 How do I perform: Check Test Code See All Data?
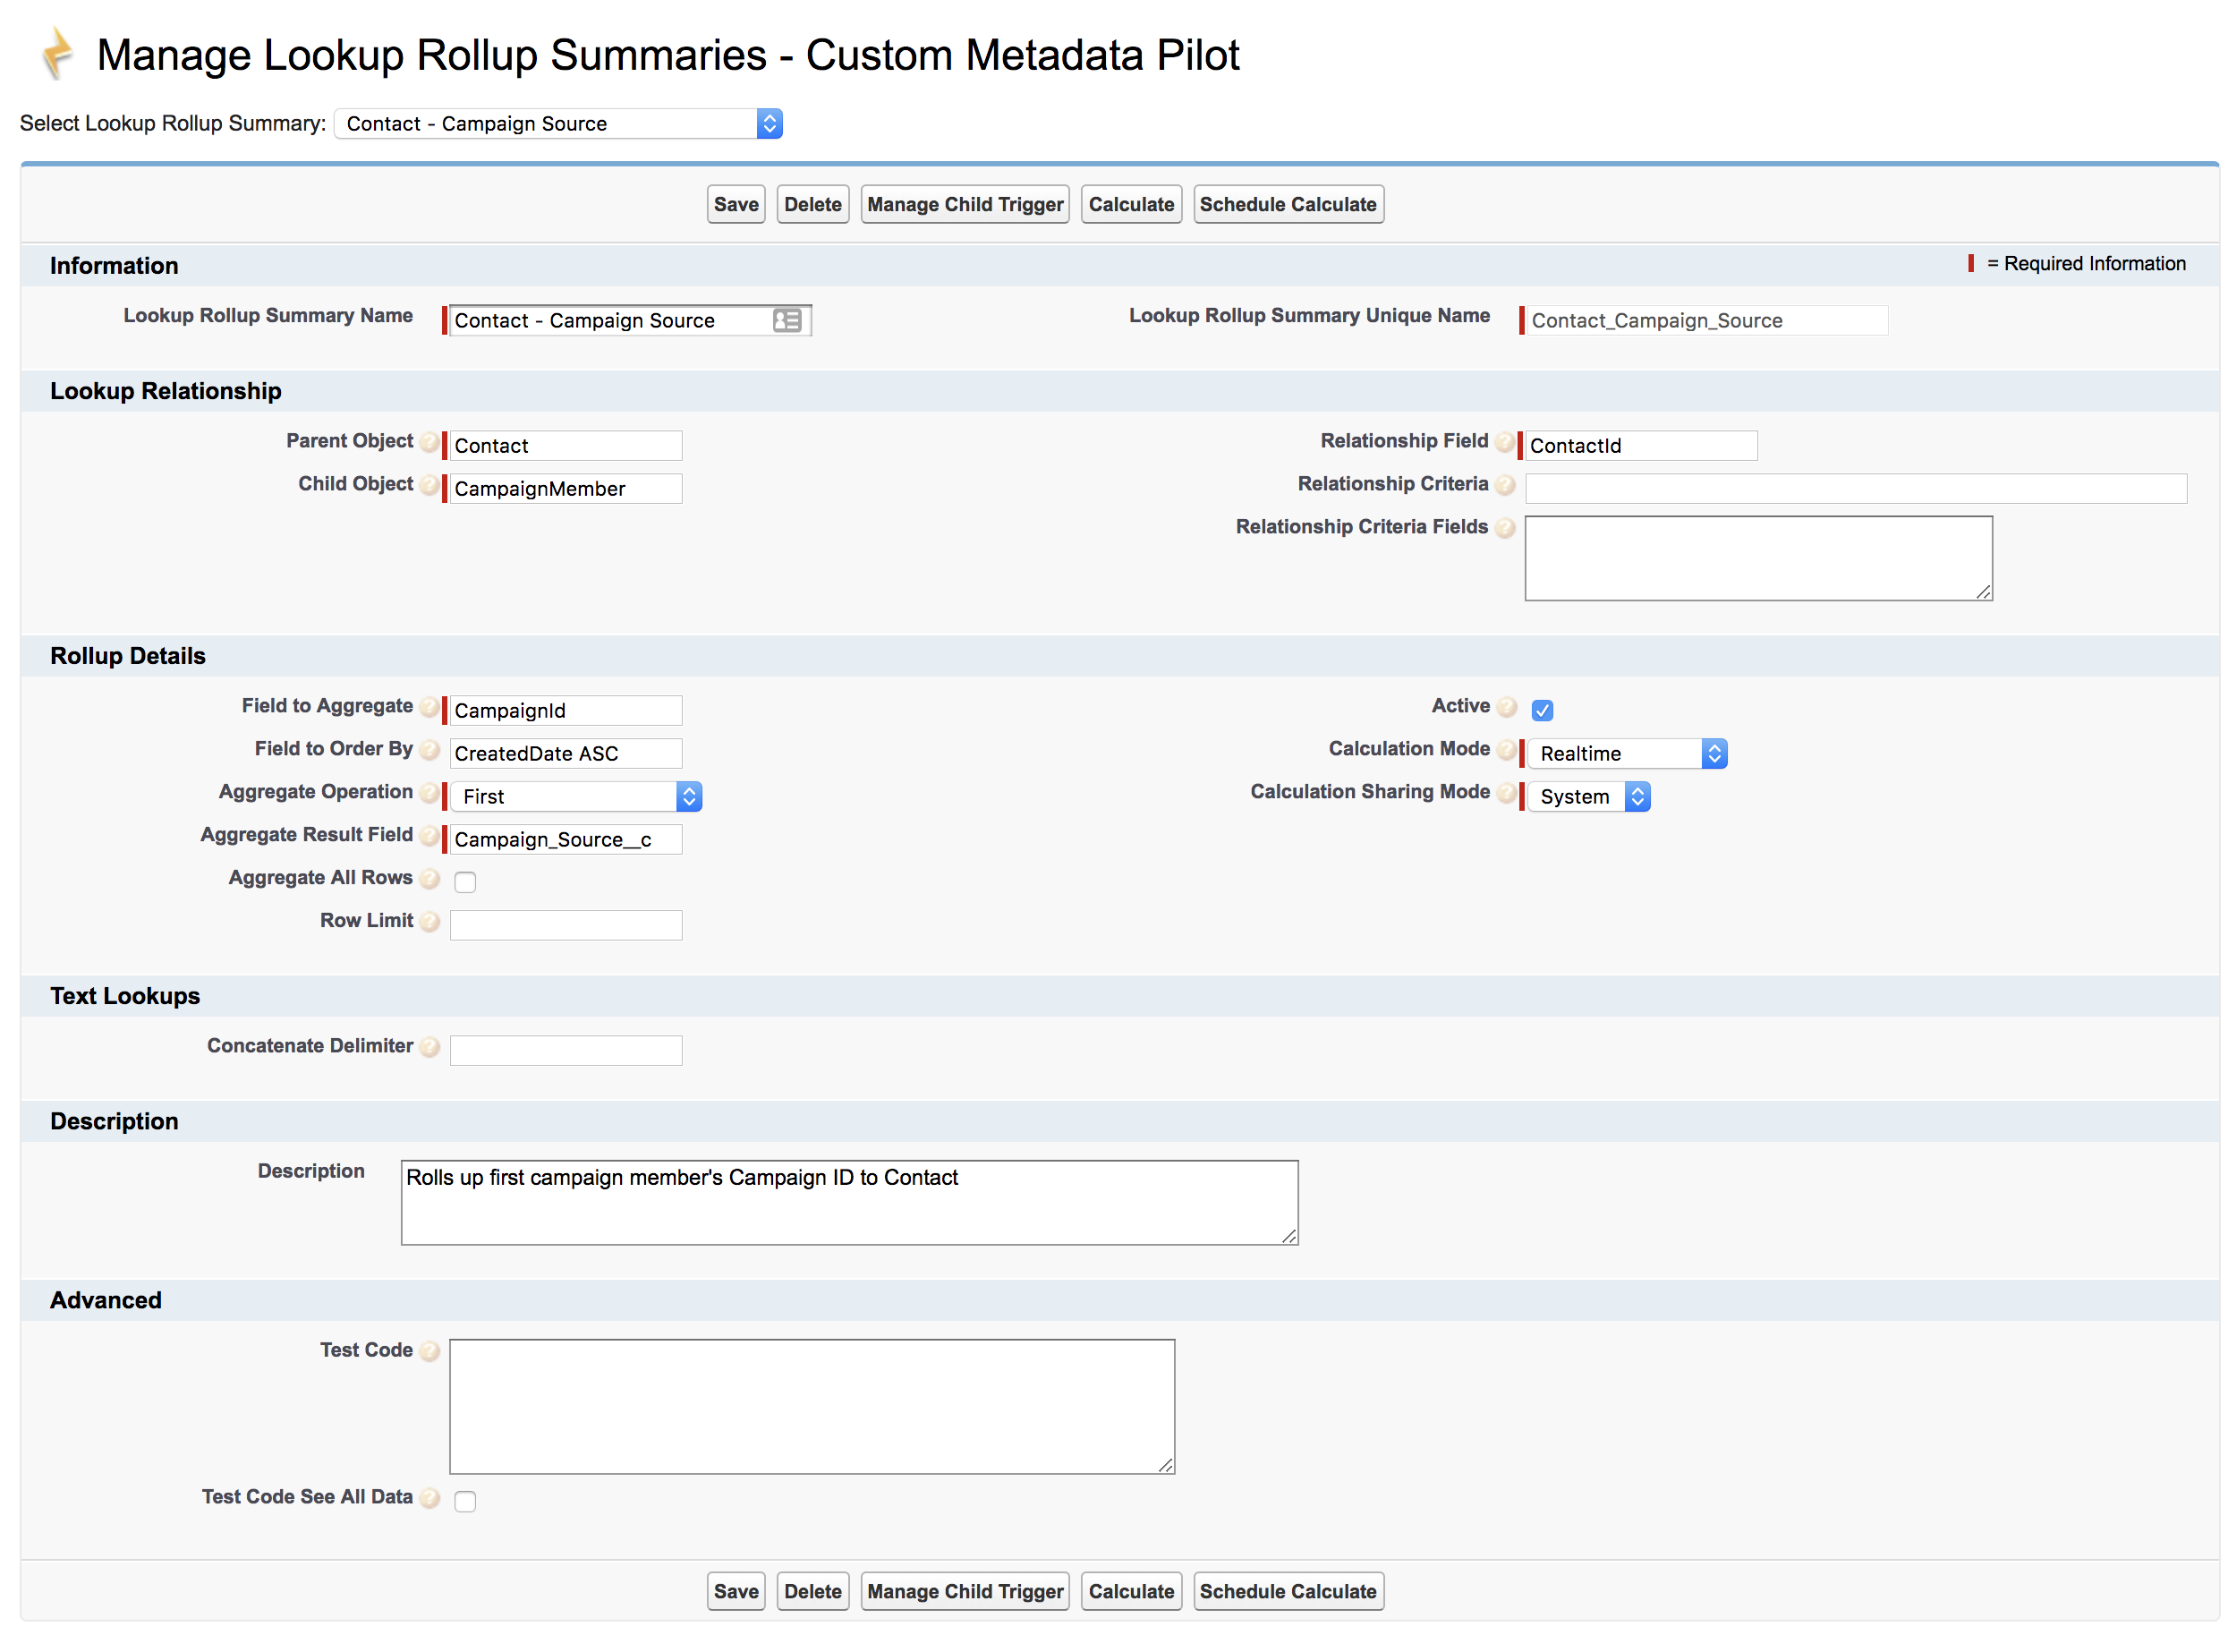(x=465, y=1500)
